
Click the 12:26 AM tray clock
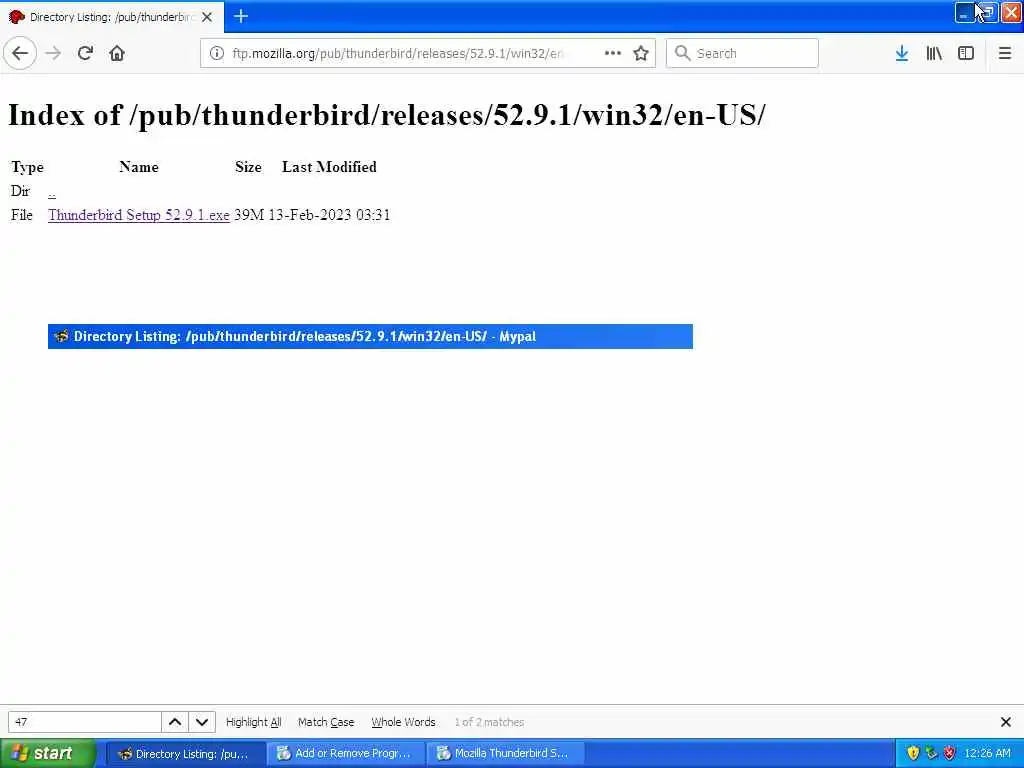[987, 753]
